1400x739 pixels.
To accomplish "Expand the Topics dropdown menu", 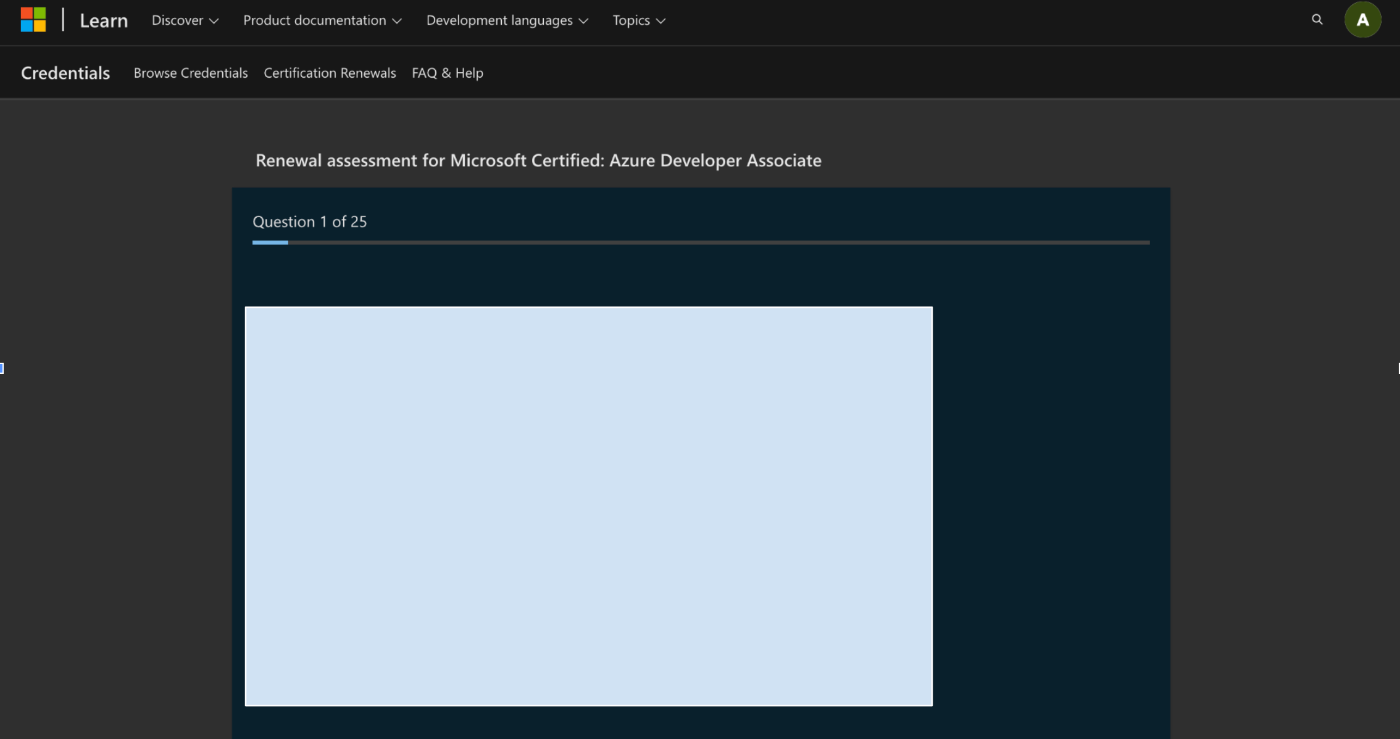I will coord(639,20).
